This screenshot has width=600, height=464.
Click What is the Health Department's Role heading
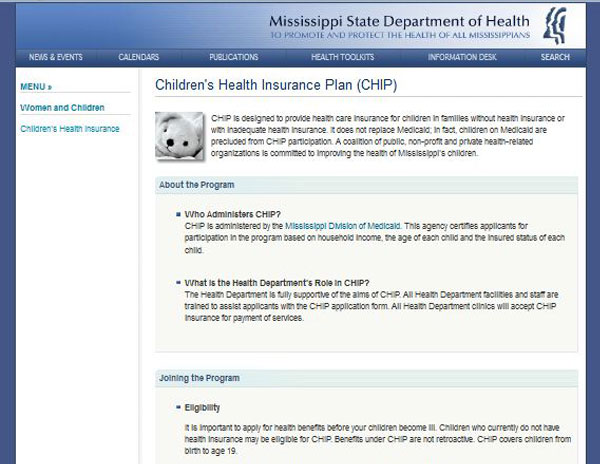coord(277,283)
